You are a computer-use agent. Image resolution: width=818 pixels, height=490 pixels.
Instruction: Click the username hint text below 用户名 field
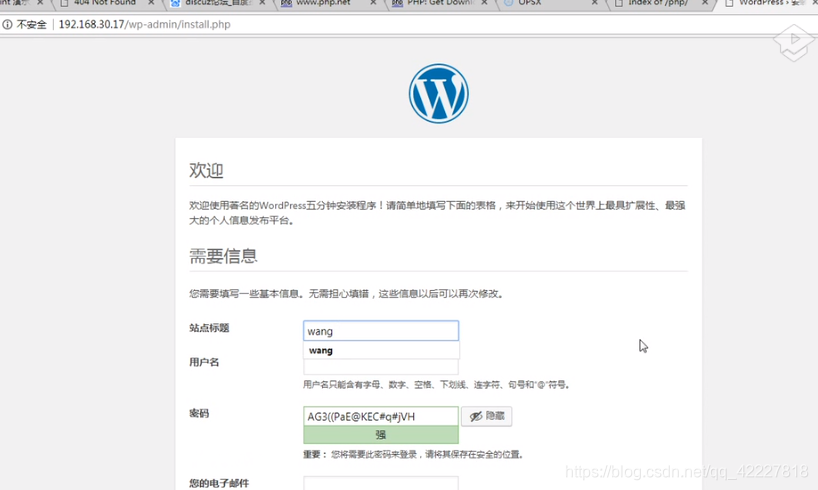[437, 385]
